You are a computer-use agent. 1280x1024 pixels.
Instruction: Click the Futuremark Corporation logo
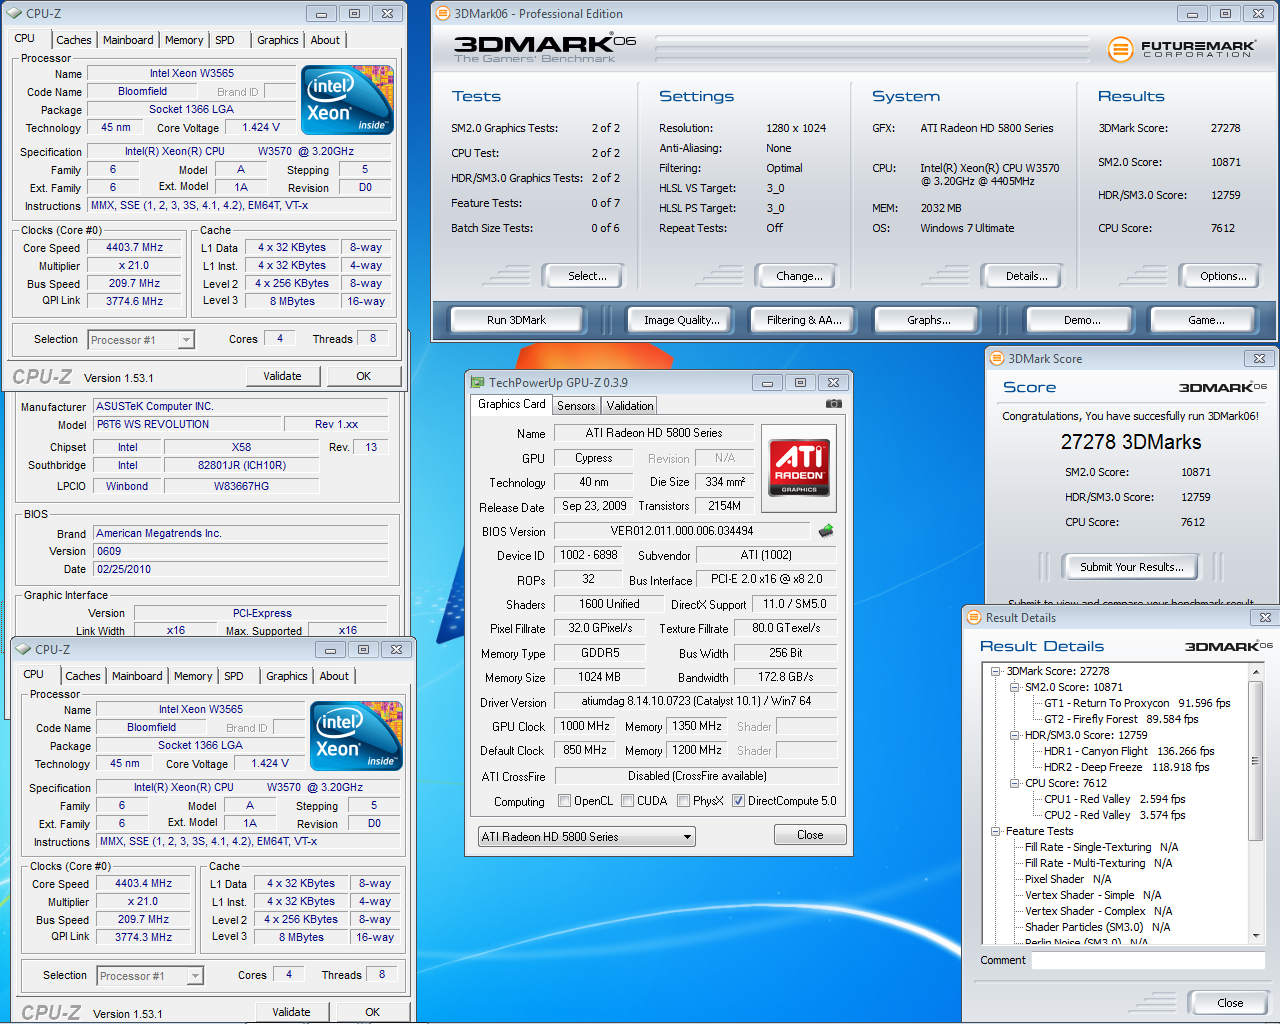pos(1182,48)
